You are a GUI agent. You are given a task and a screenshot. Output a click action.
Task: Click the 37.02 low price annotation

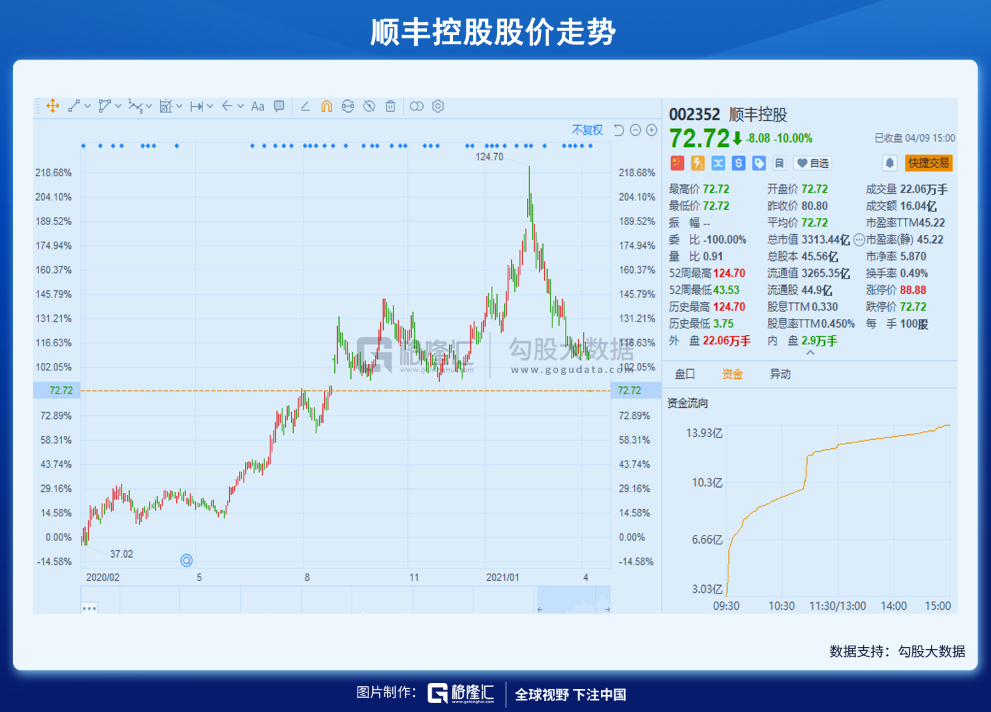click(121, 554)
